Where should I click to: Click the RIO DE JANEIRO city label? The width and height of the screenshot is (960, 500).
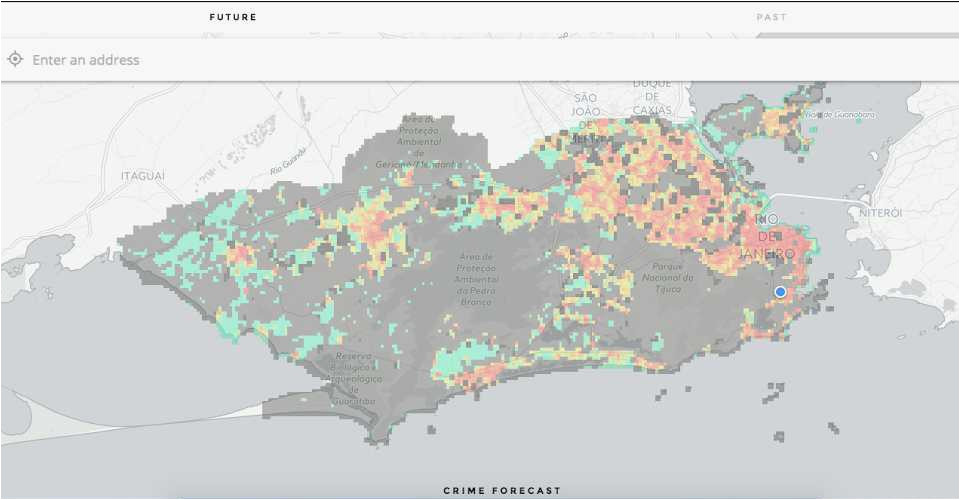(768, 237)
